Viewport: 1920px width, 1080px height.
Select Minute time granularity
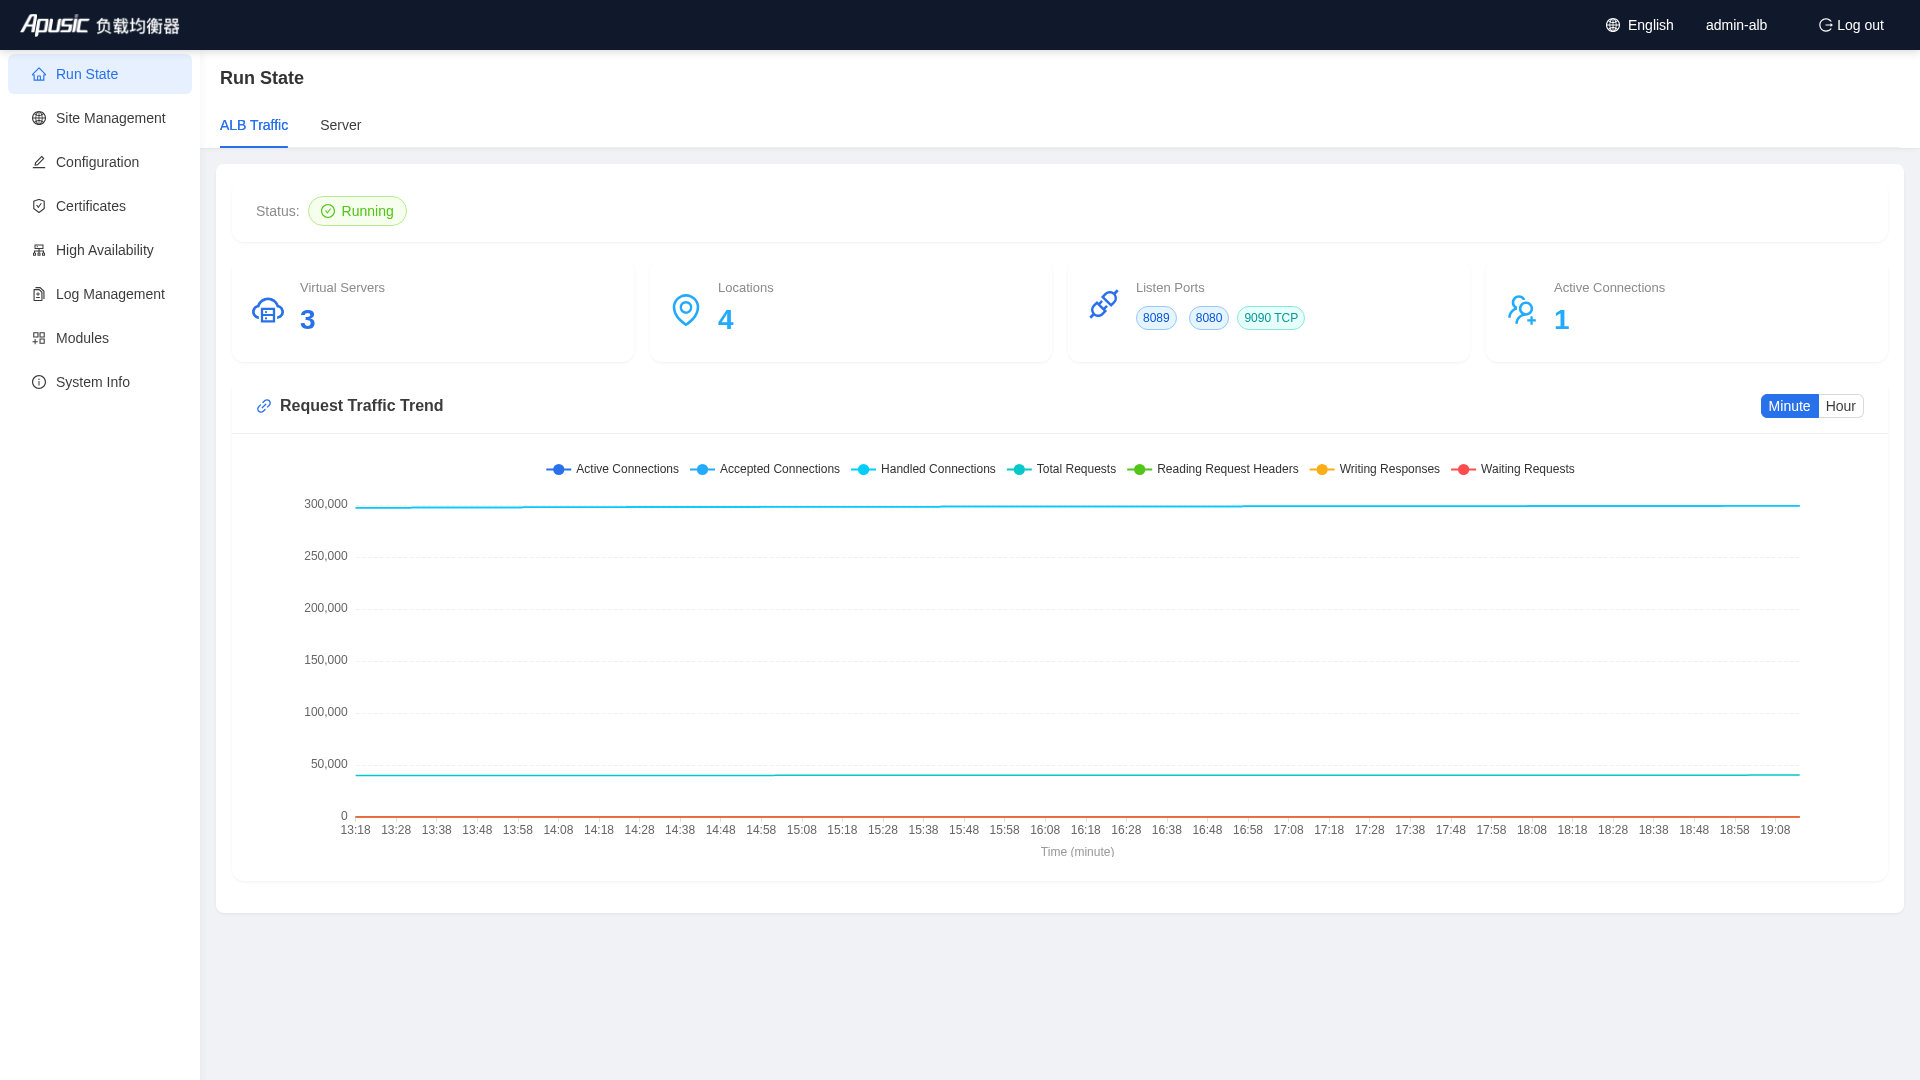tap(1789, 406)
